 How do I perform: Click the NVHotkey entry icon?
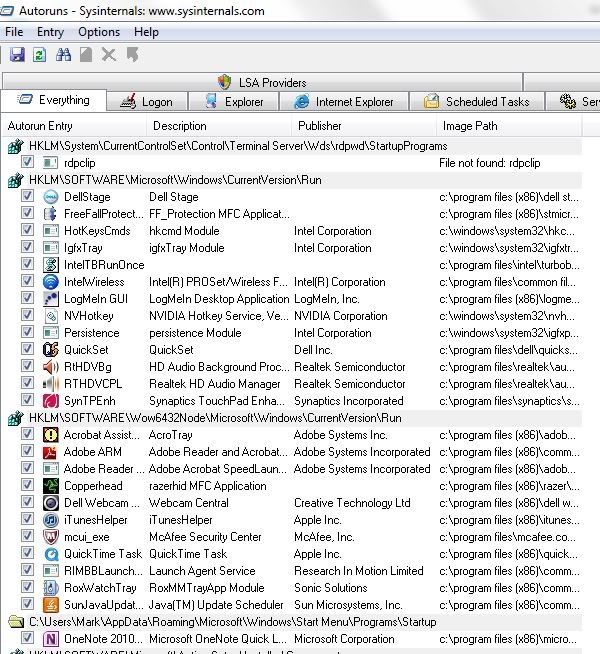click(51, 316)
